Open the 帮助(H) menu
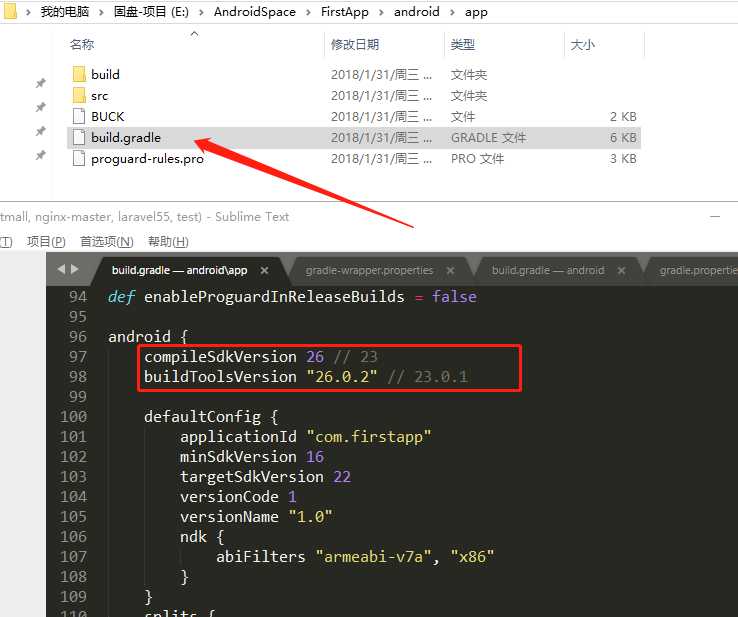738x617 pixels. pos(168,242)
